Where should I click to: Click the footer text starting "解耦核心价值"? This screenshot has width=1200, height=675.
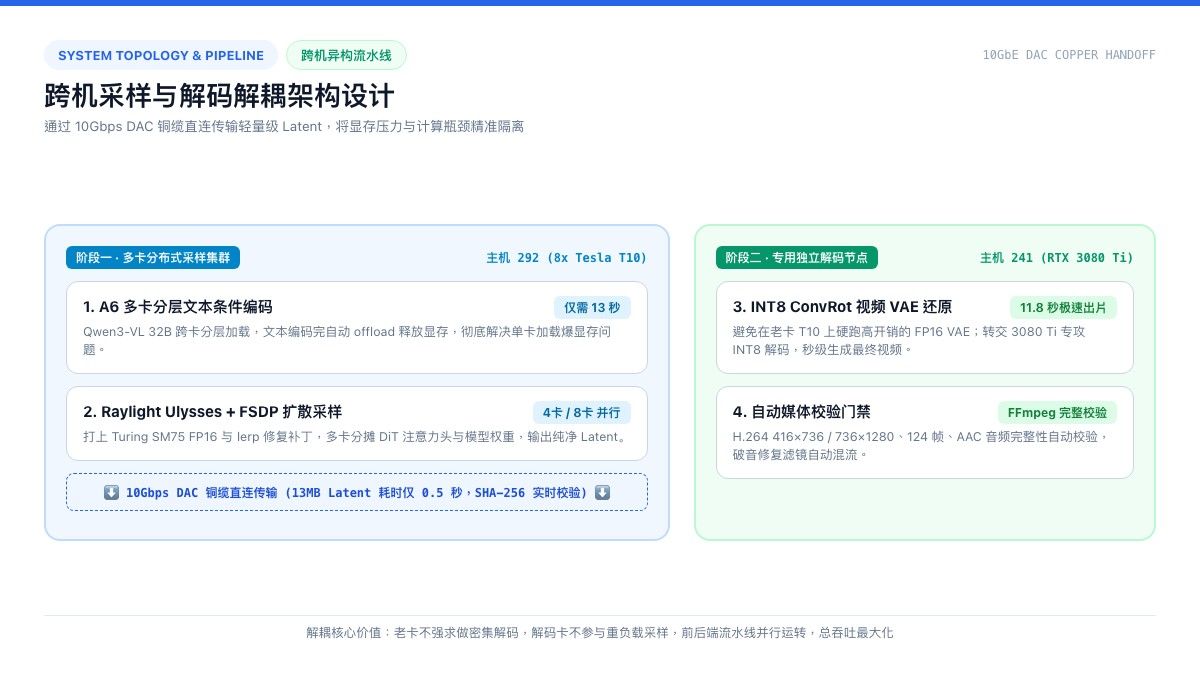coord(600,632)
